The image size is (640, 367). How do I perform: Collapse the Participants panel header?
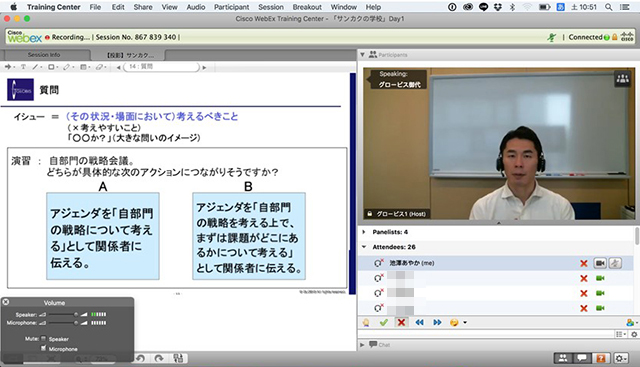362,55
